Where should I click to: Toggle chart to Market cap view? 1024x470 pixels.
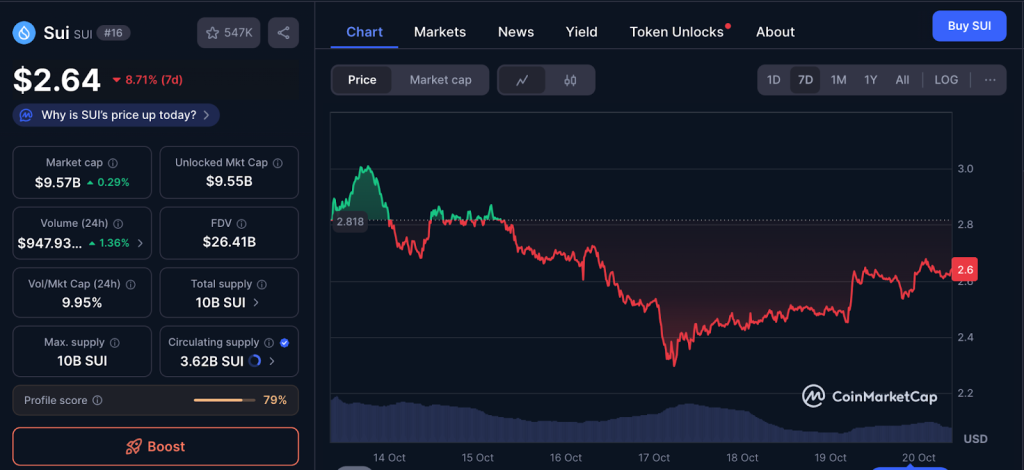click(440, 80)
